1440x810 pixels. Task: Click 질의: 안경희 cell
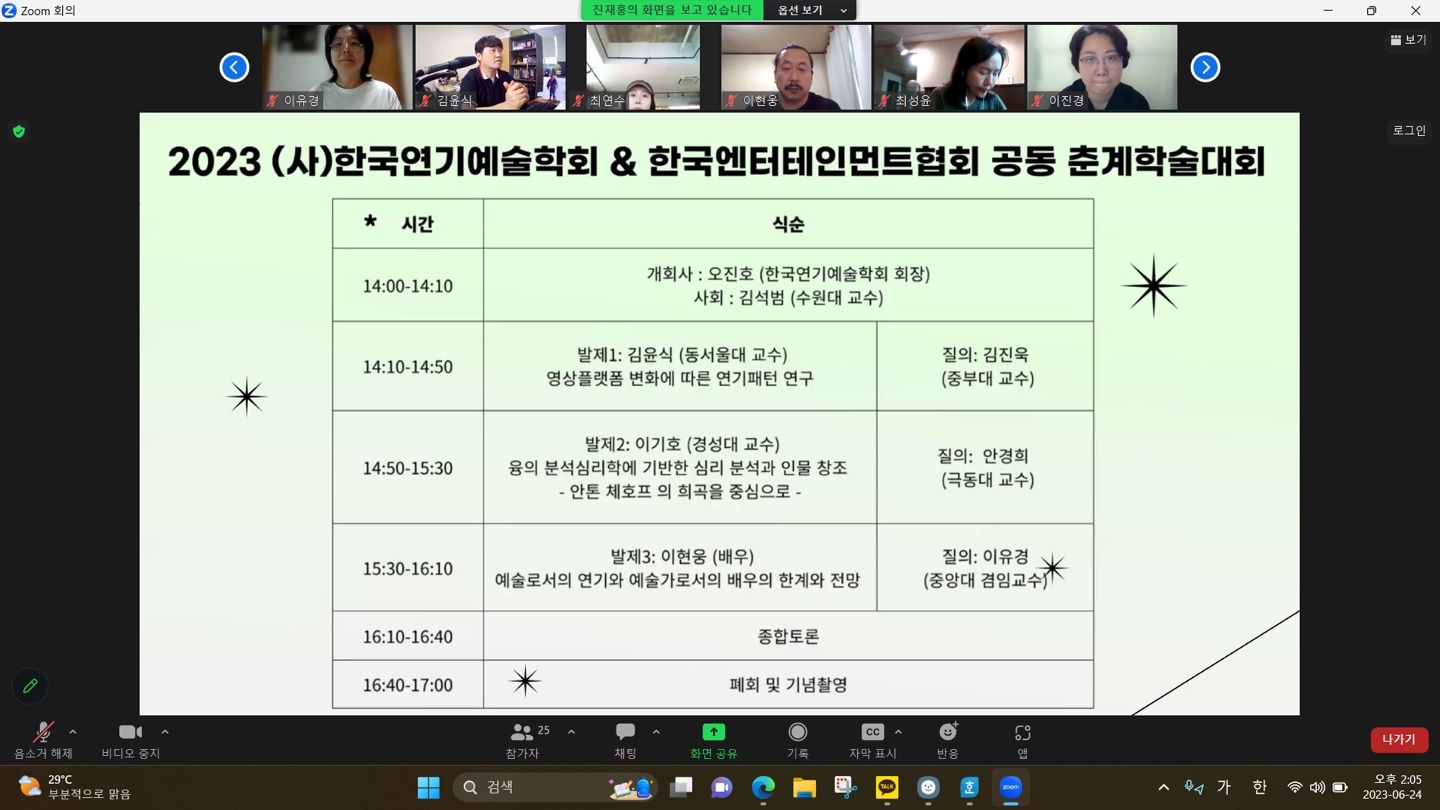[985, 467]
